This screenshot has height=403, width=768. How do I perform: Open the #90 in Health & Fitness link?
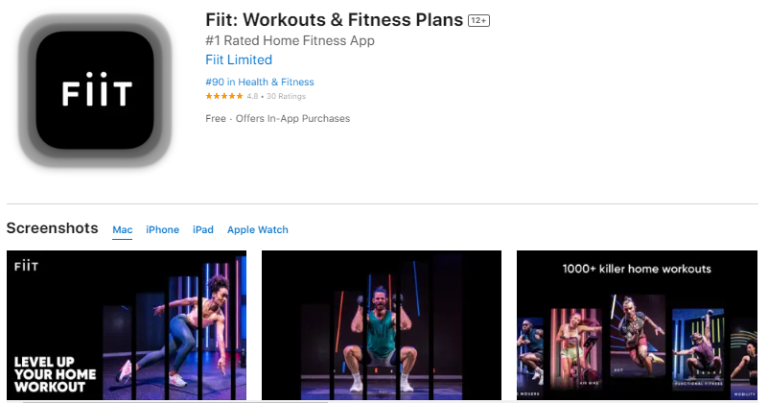(x=259, y=82)
